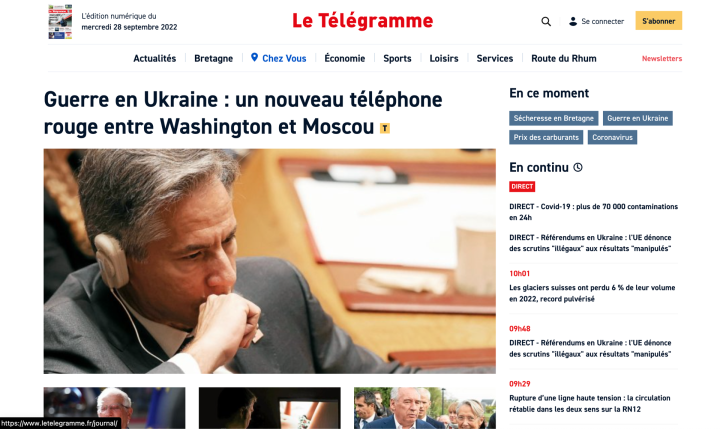Click the location pin icon beside Chez Vous
Screen dimensions: 720x429
click(x=254, y=57)
